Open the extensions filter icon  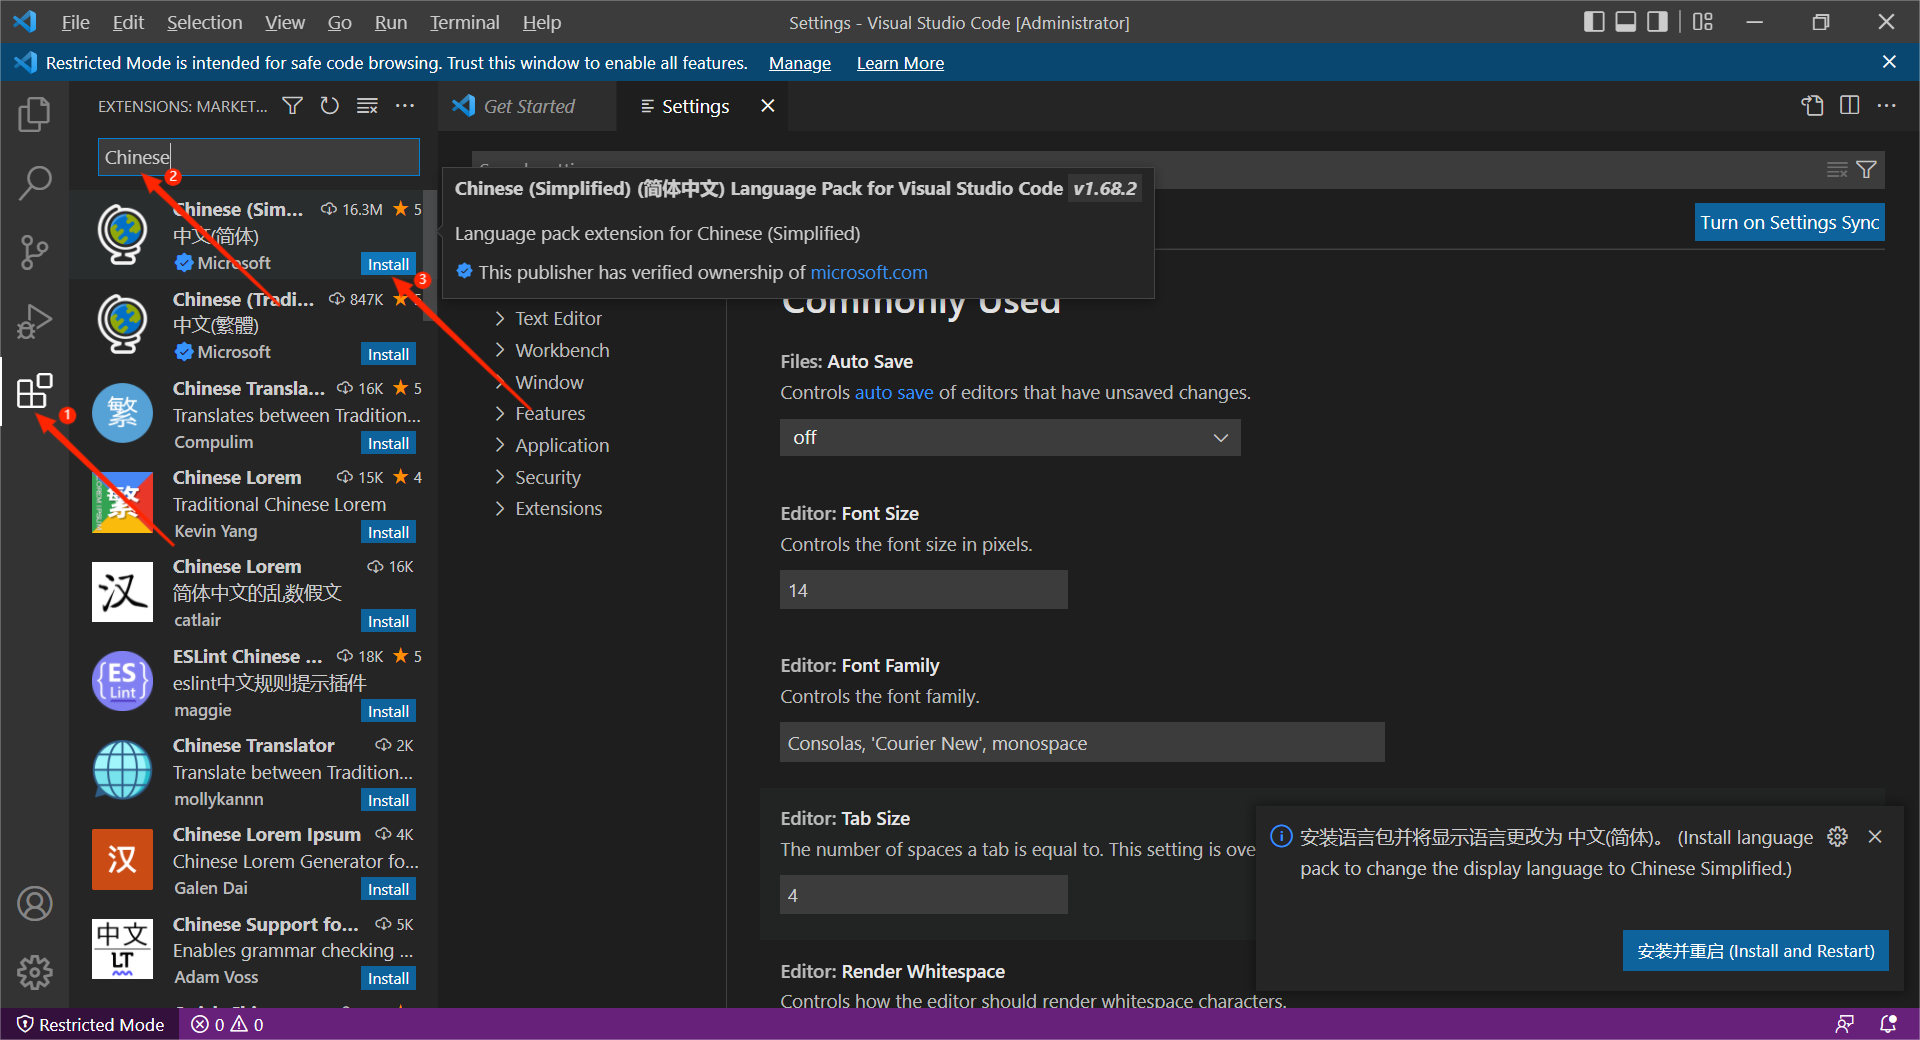pos(291,105)
